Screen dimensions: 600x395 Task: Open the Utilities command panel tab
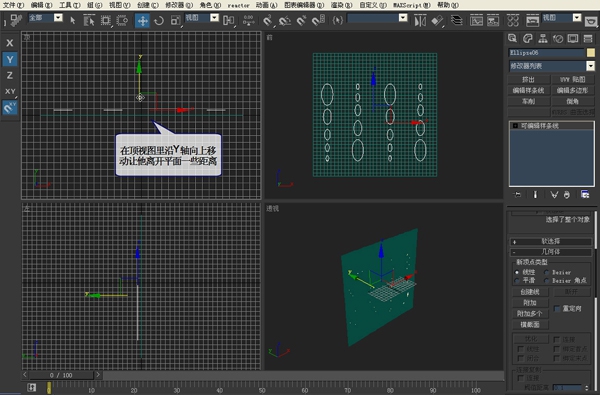tap(588, 38)
